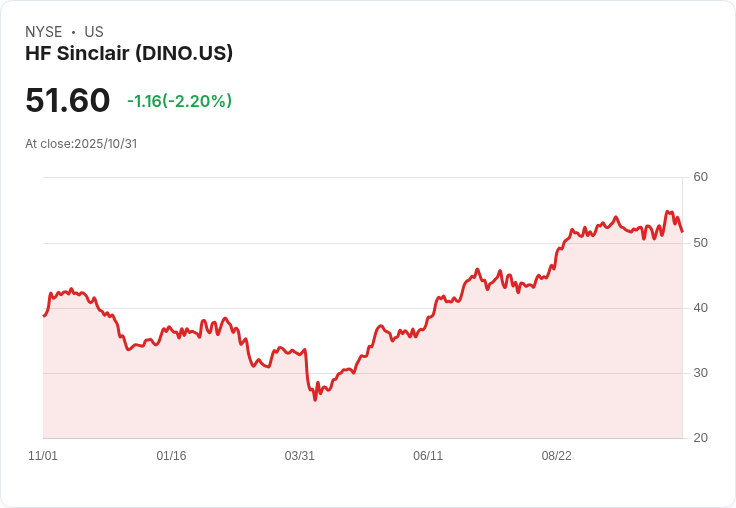Click the 40 price axis label

(x=701, y=308)
